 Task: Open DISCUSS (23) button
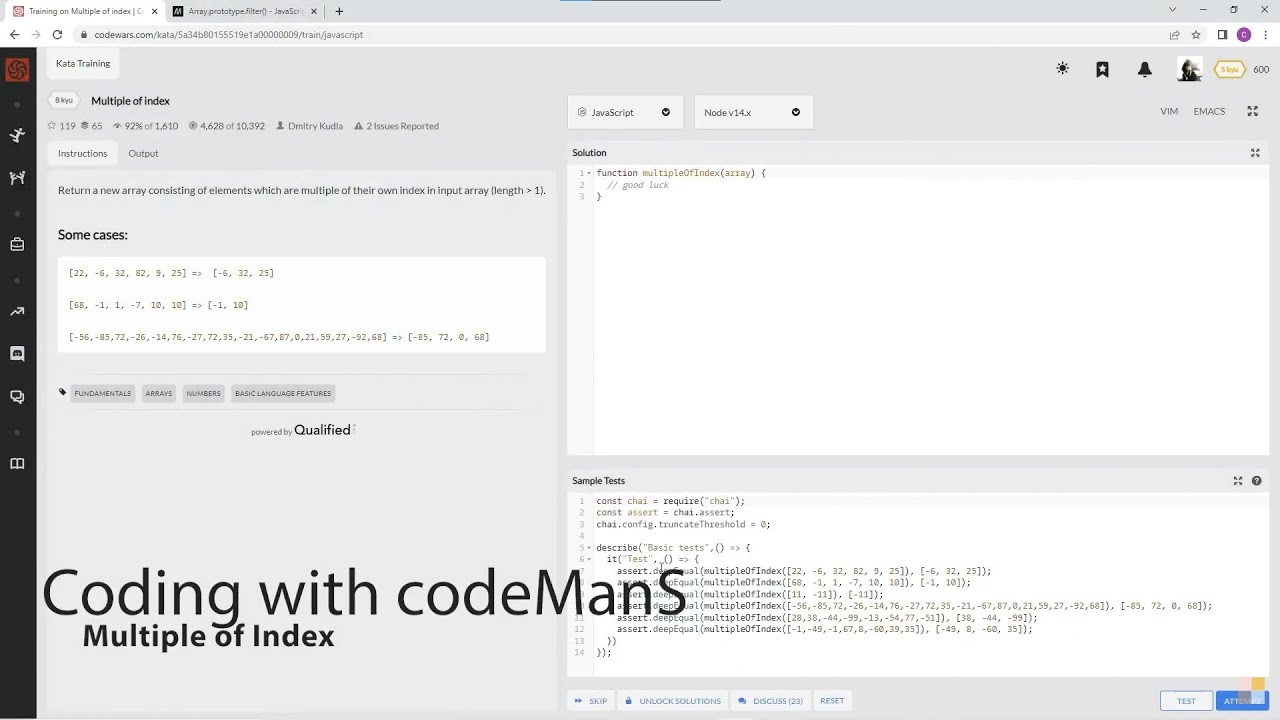[x=770, y=701]
